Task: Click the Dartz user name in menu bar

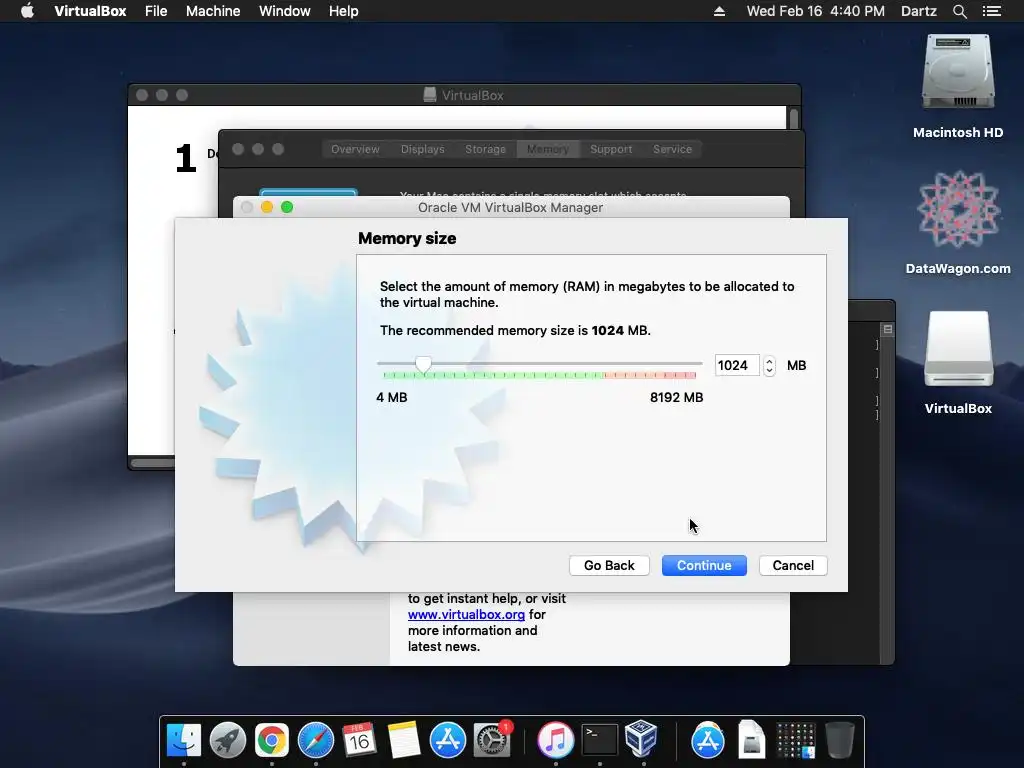Action: [x=918, y=11]
